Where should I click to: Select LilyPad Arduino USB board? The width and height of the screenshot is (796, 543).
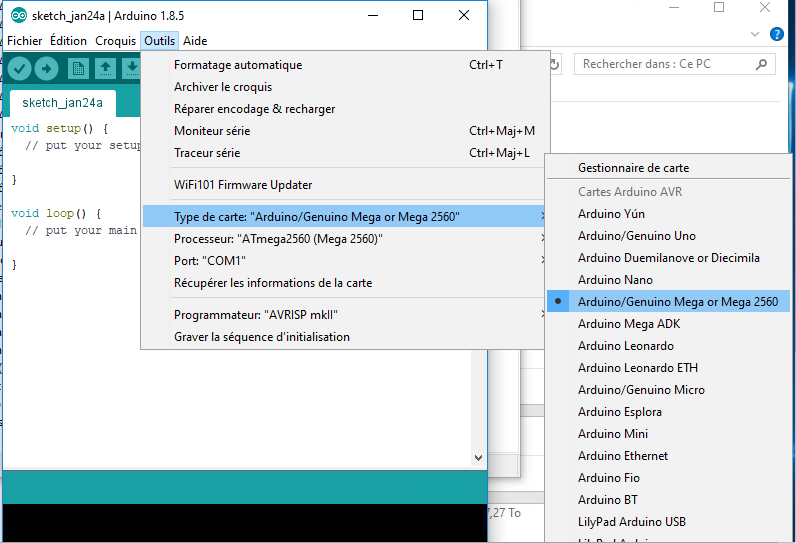(668, 522)
